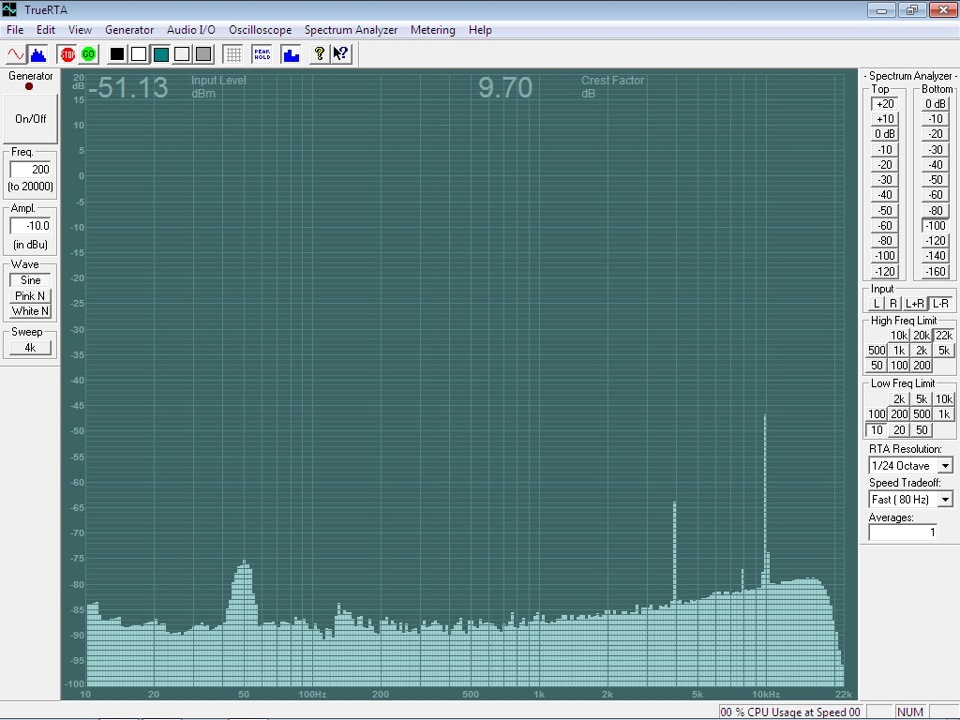Choose the white color scheme swatch

(139, 54)
